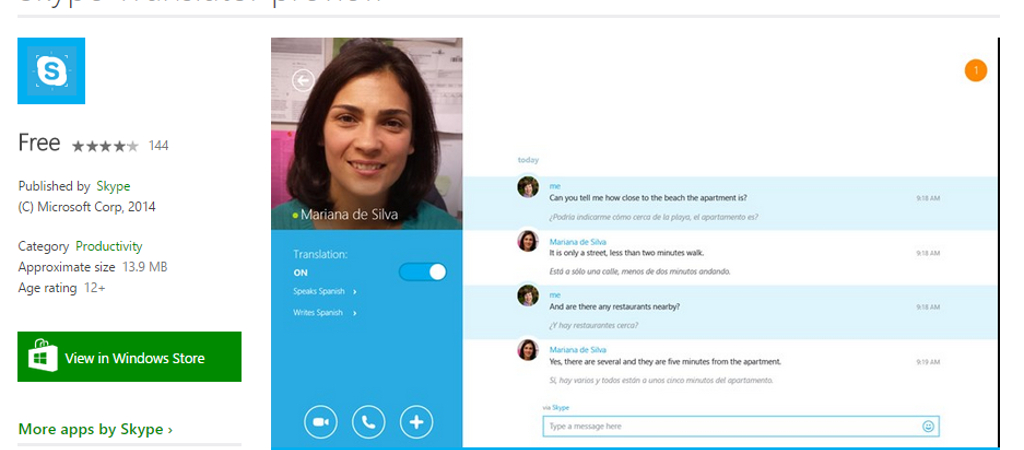Click the 9:19 AM timestamp
The height and width of the screenshot is (450, 1024).
(927, 361)
